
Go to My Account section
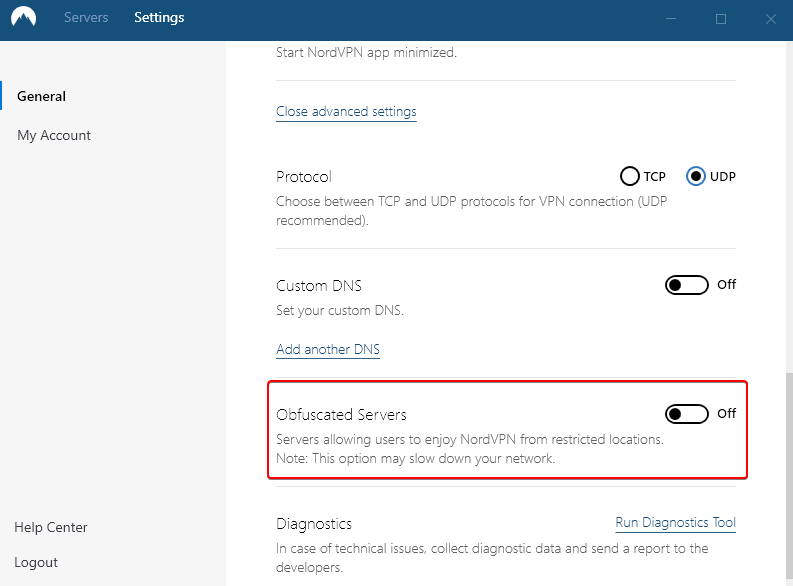pos(54,136)
